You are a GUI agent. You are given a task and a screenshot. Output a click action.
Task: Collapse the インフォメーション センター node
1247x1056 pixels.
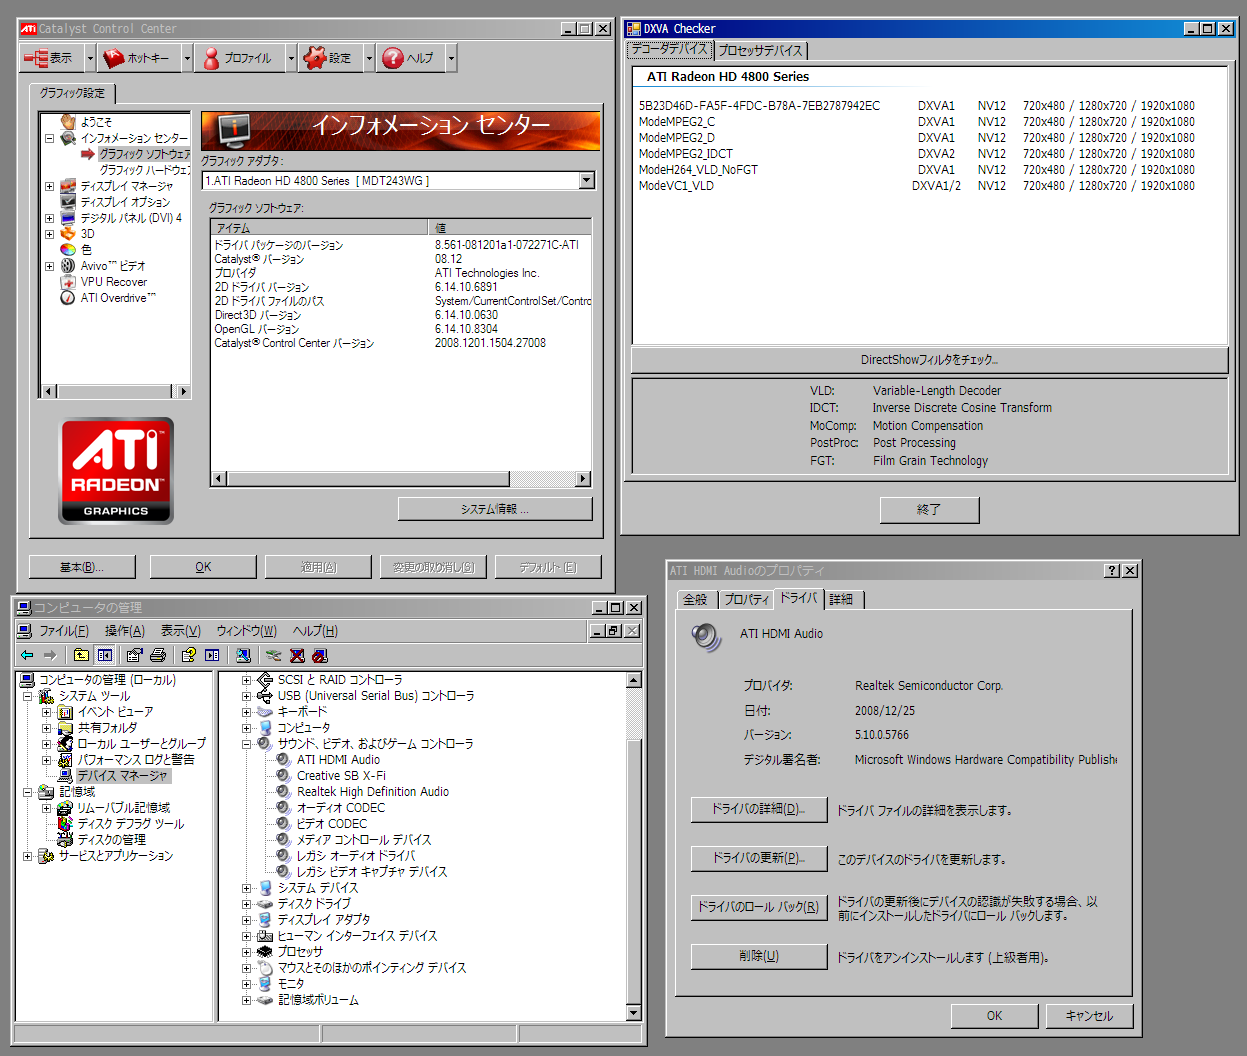(49, 138)
